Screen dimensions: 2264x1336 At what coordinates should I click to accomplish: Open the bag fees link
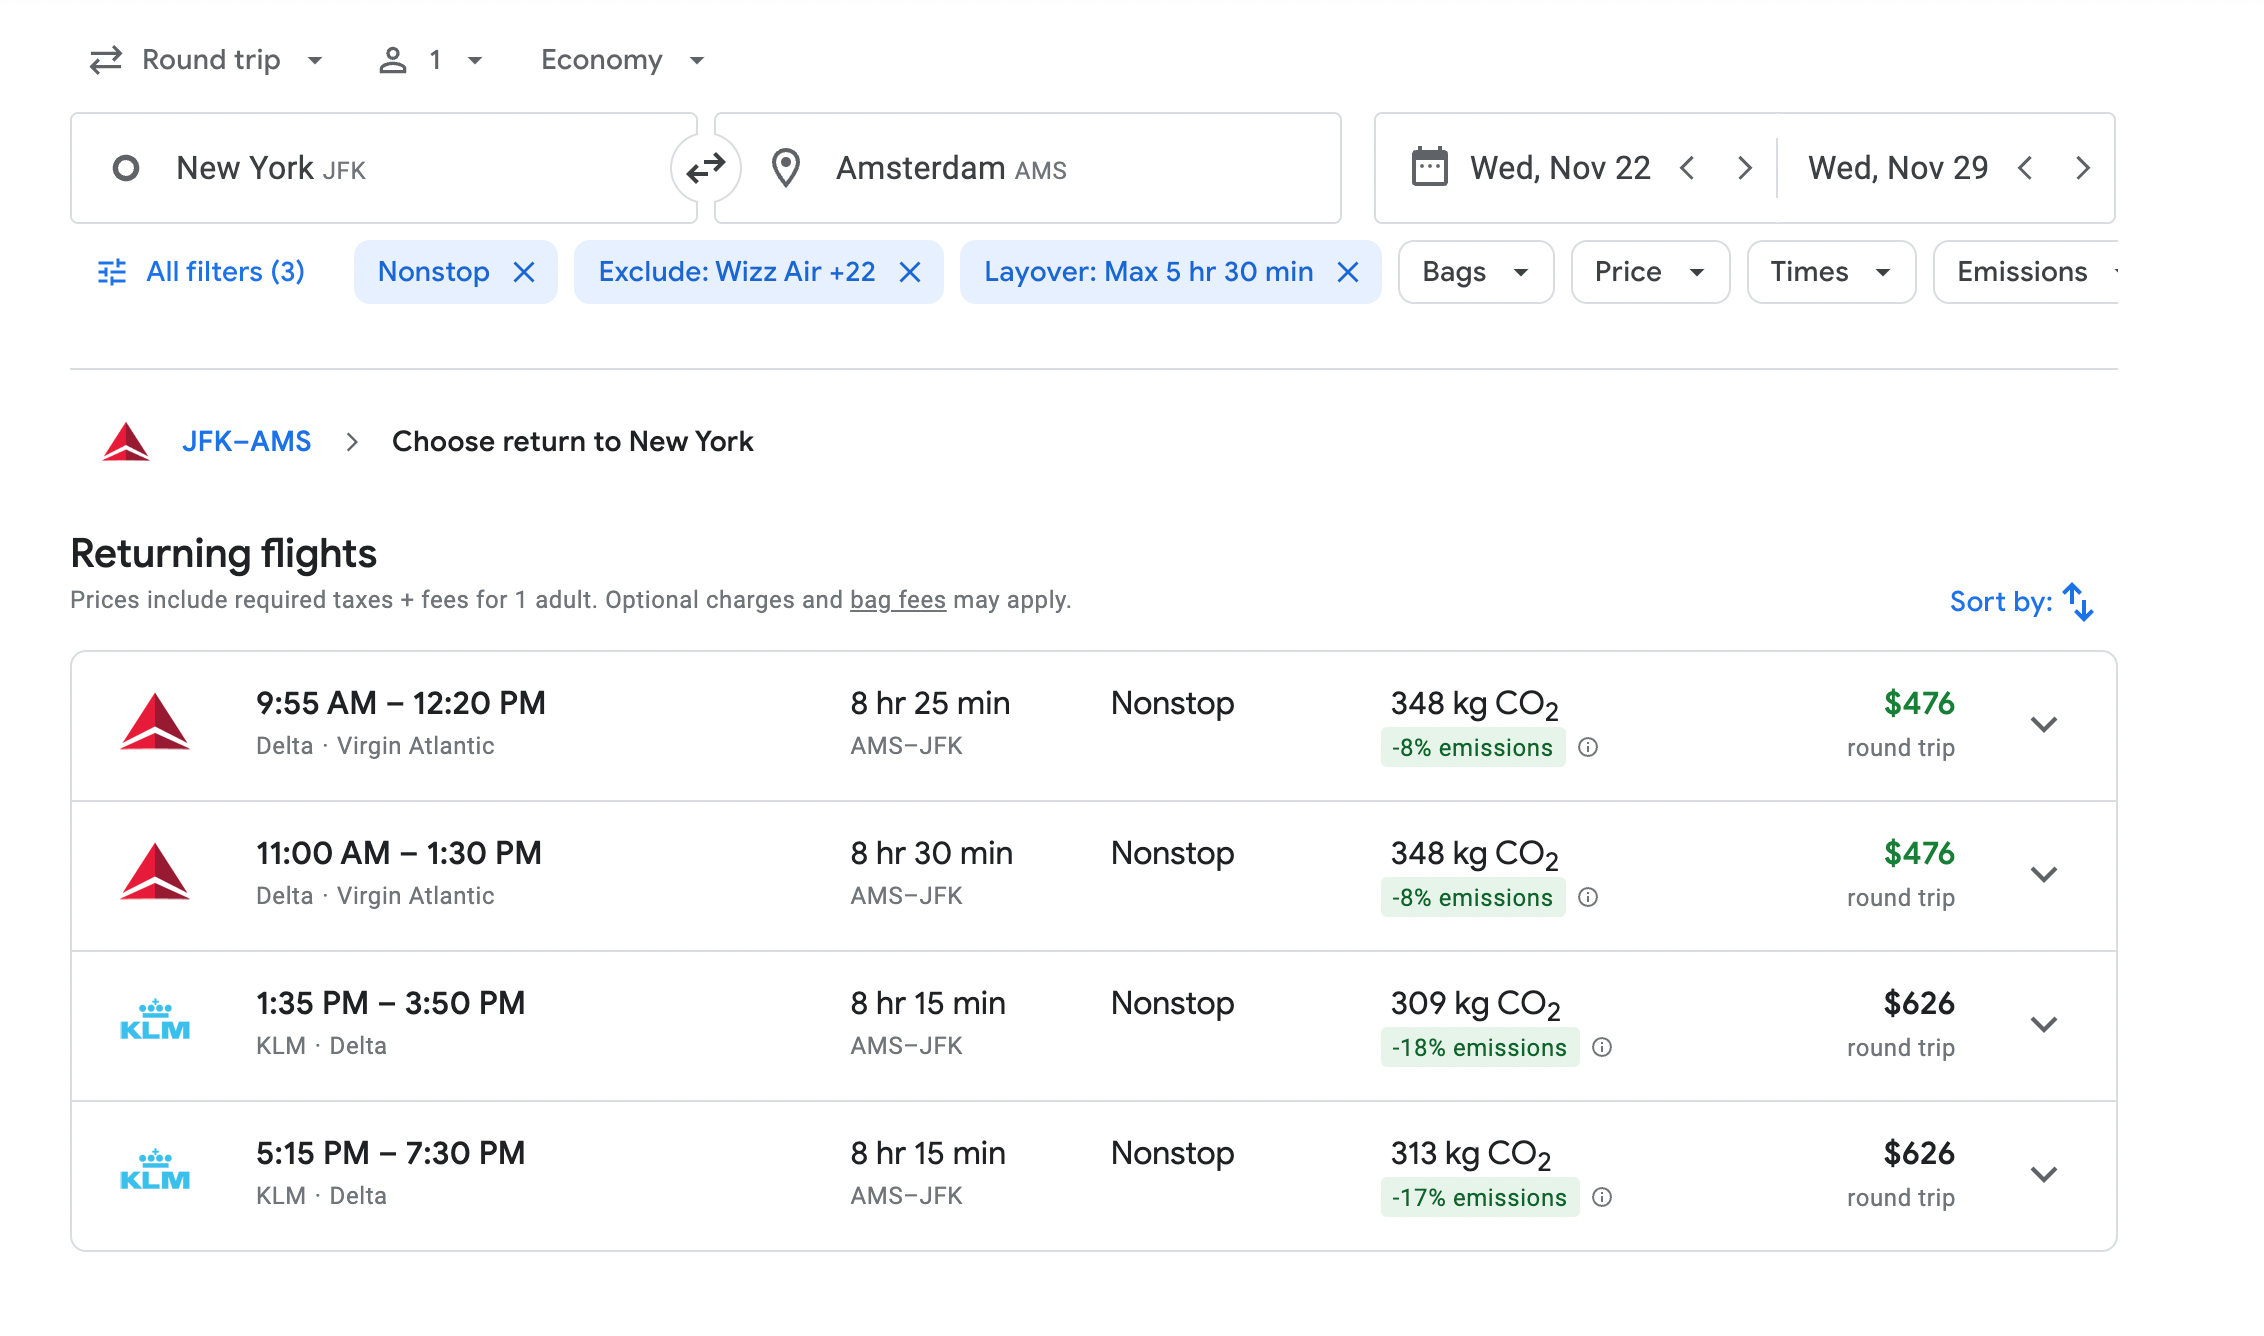point(897,600)
